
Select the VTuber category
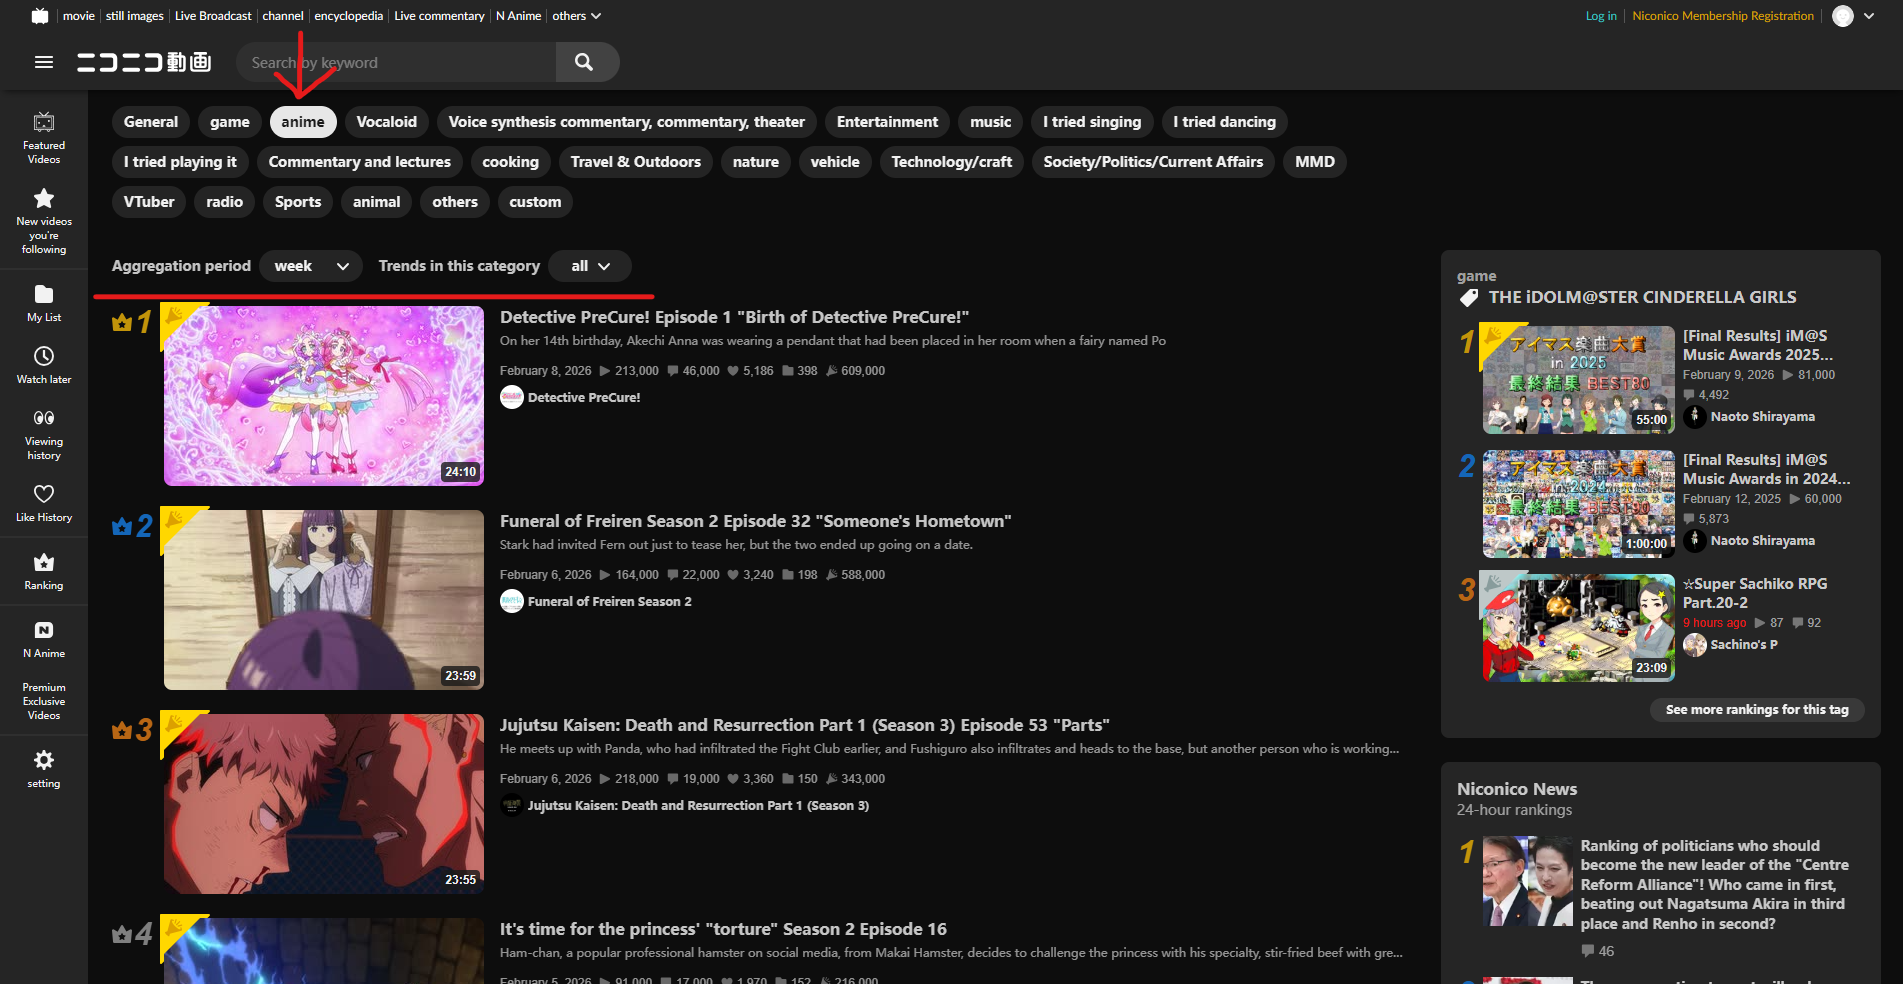[x=149, y=202]
